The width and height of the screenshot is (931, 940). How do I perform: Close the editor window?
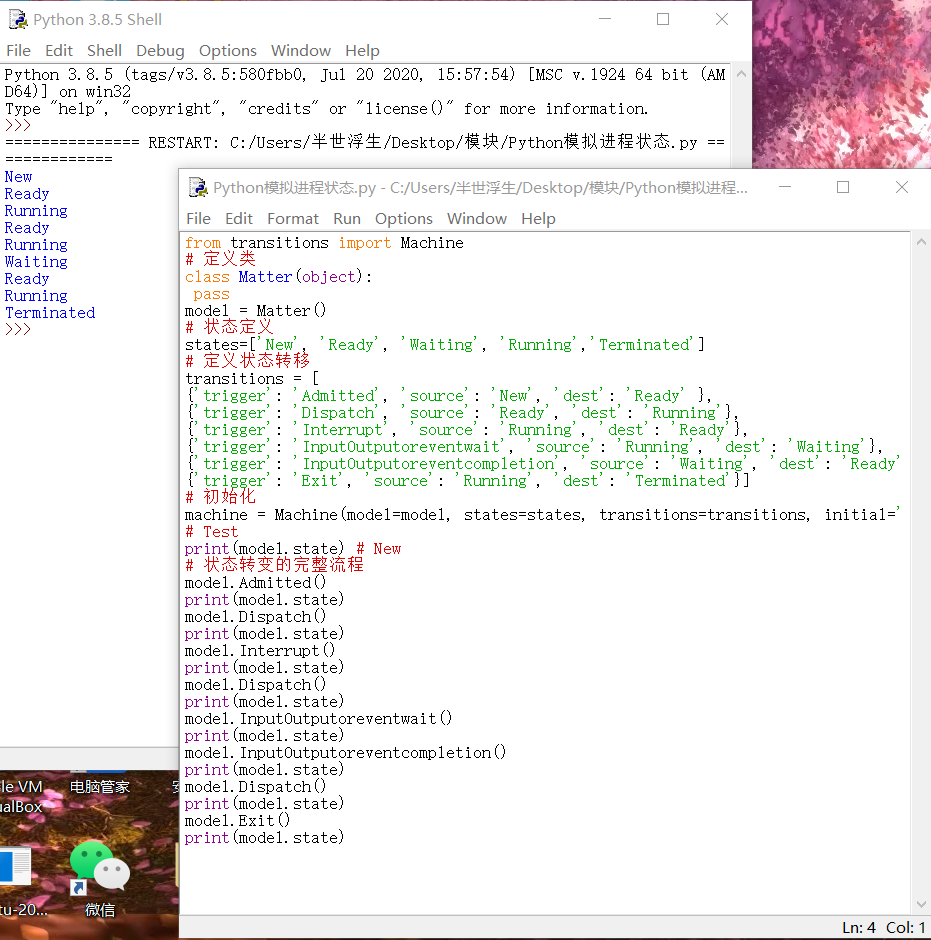tap(902, 187)
